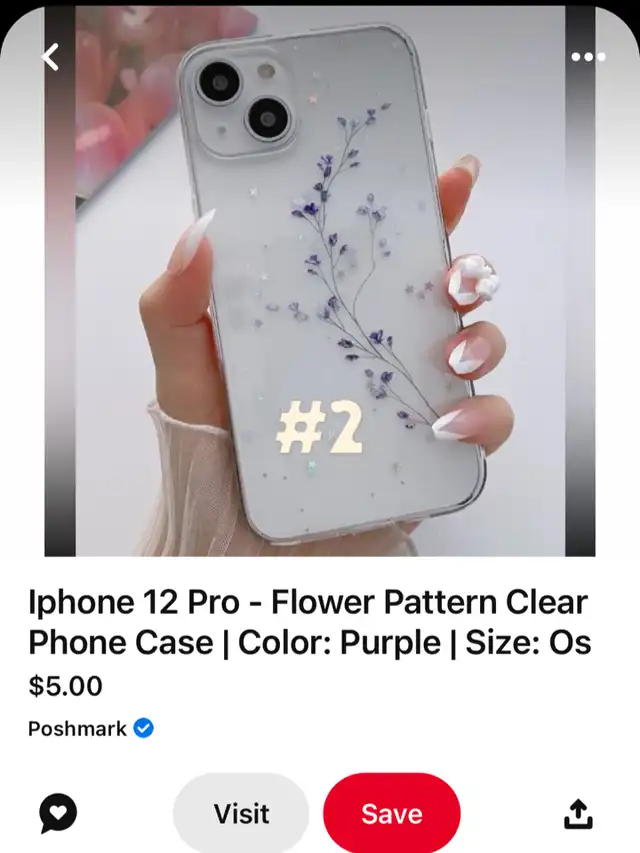The image size is (640, 853).
Task: Tap the blue verified checkmark badge
Action: [144, 728]
